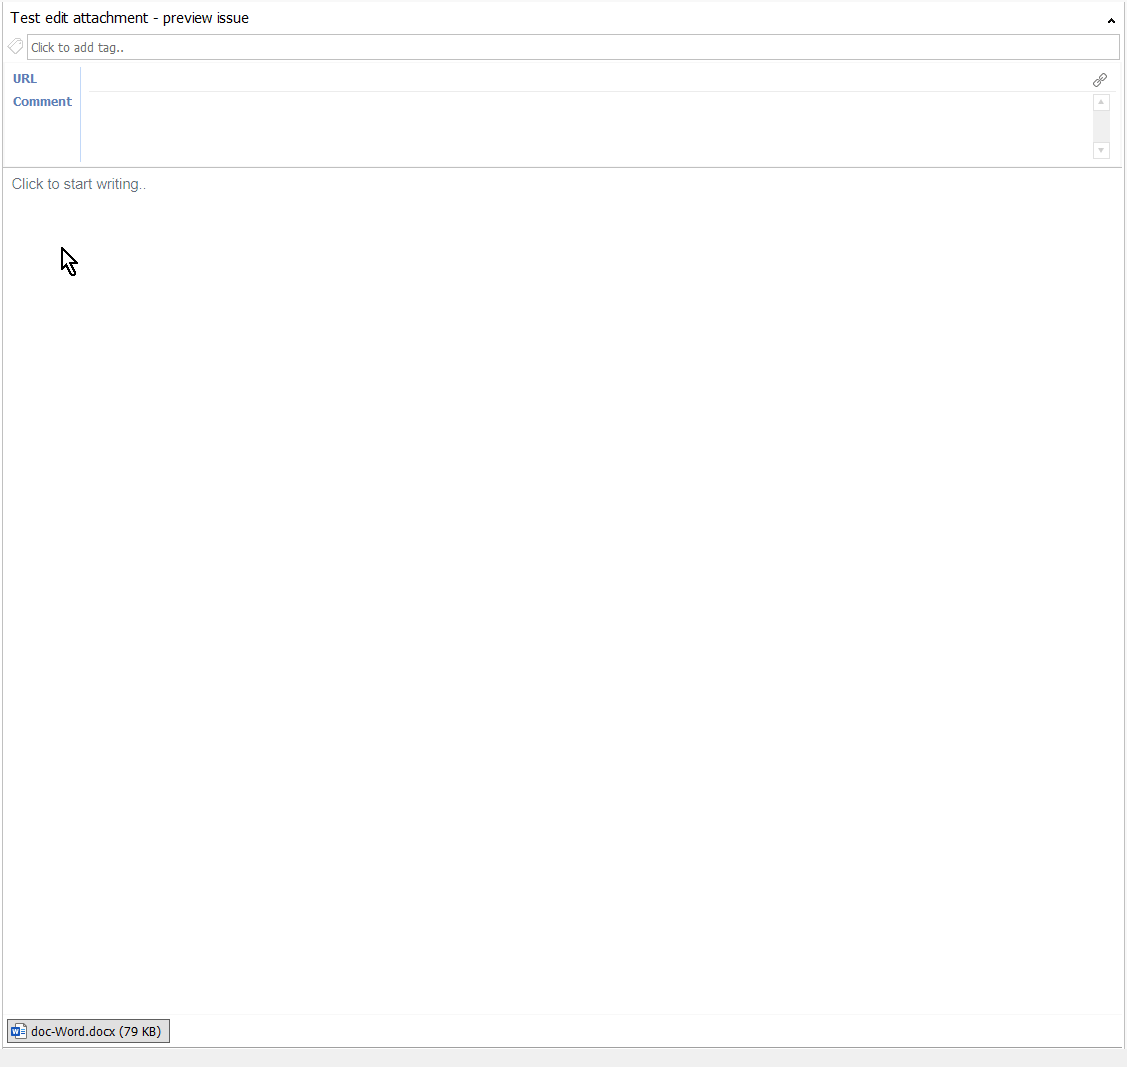The width and height of the screenshot is (1127, 1067).
Task: Click the comment scrollbar thumb
Action: tap(1101, 125)
